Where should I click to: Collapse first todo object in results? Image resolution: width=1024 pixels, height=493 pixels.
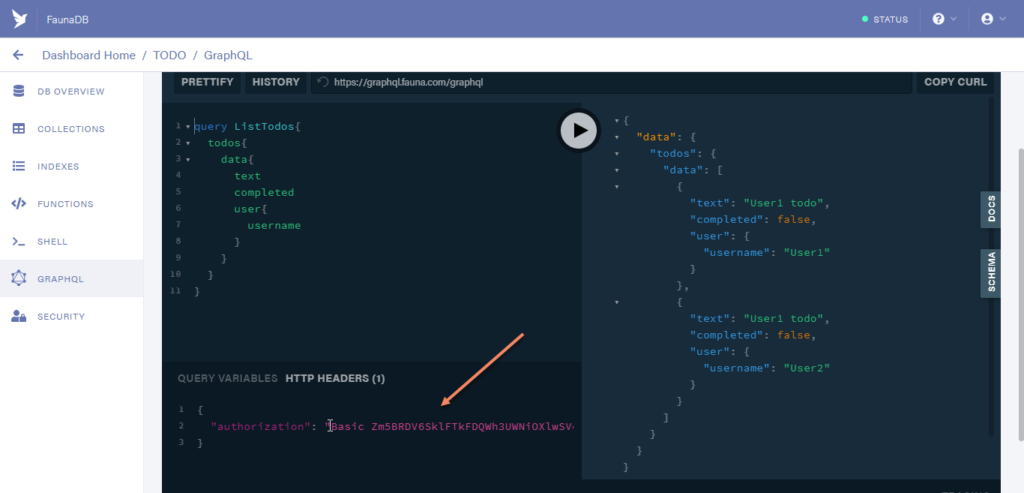(x=616, y=187)
